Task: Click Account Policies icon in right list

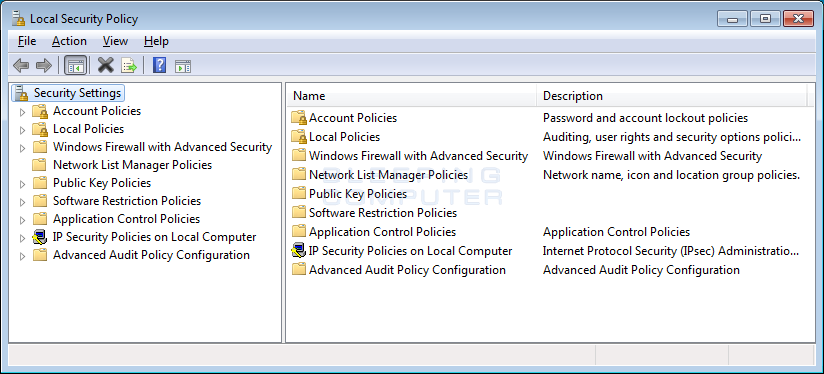Action: pyautogui.click(x=299, y=118)
